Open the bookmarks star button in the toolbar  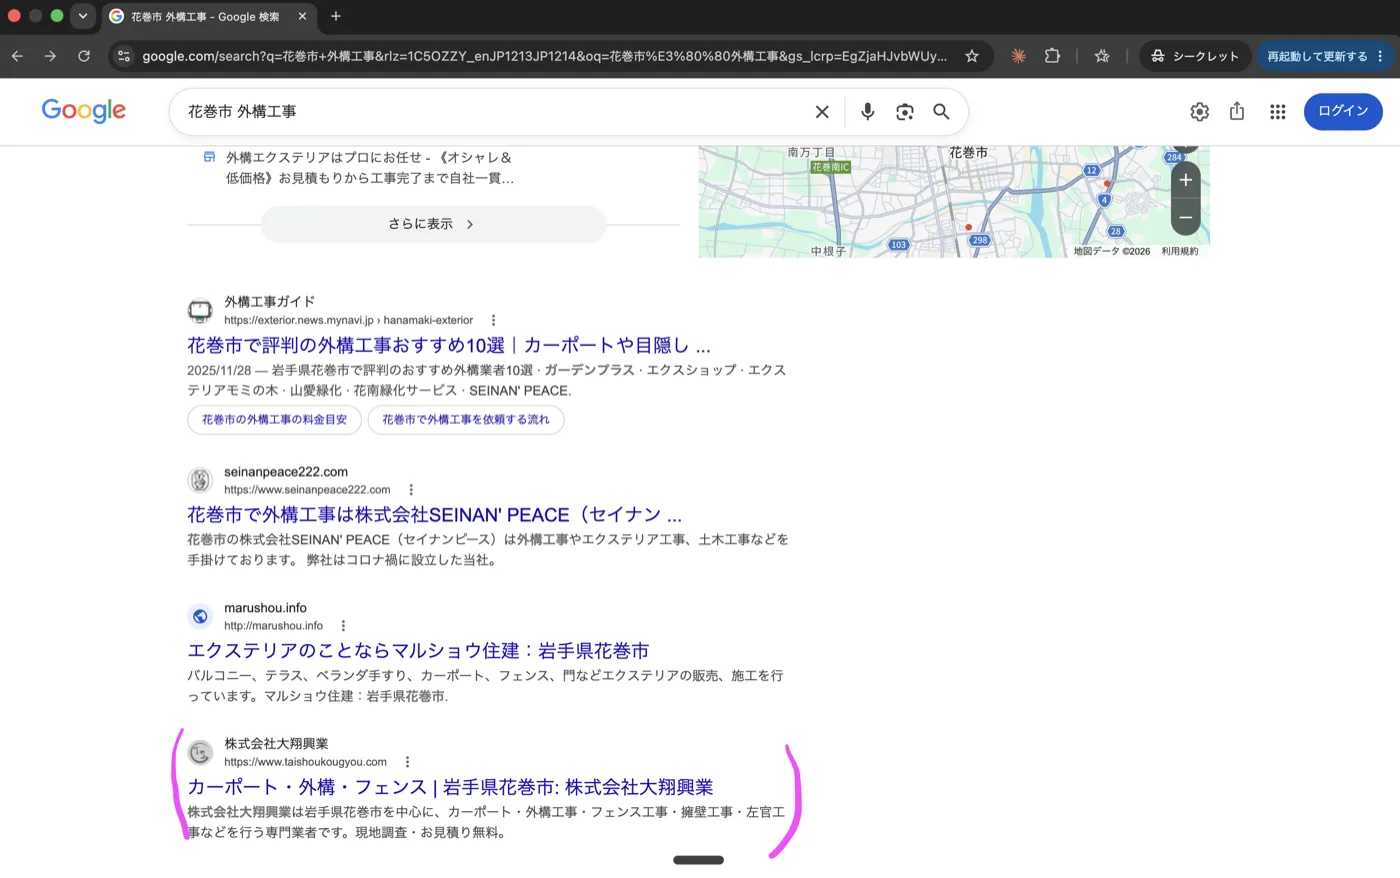pyautogui.click(x=1102, y=56)
